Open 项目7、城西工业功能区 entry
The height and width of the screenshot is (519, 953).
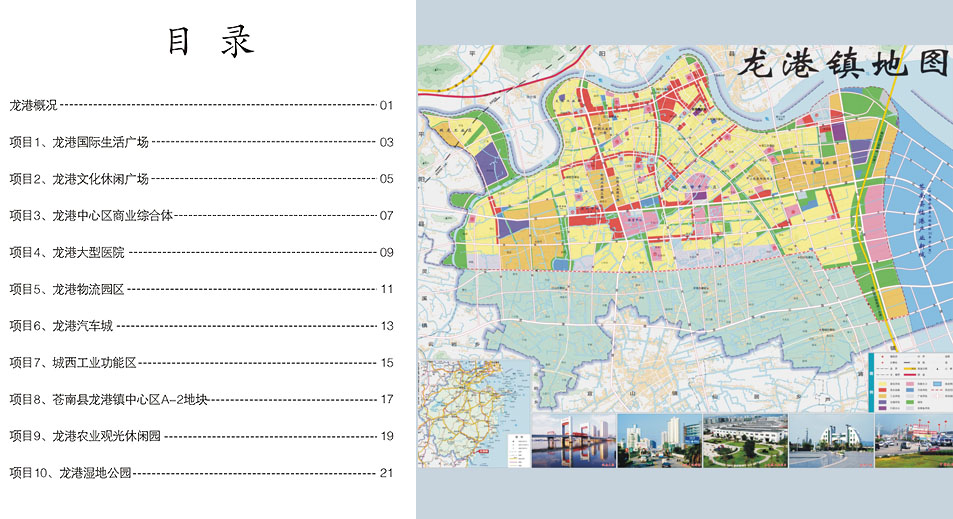point(73,363)
